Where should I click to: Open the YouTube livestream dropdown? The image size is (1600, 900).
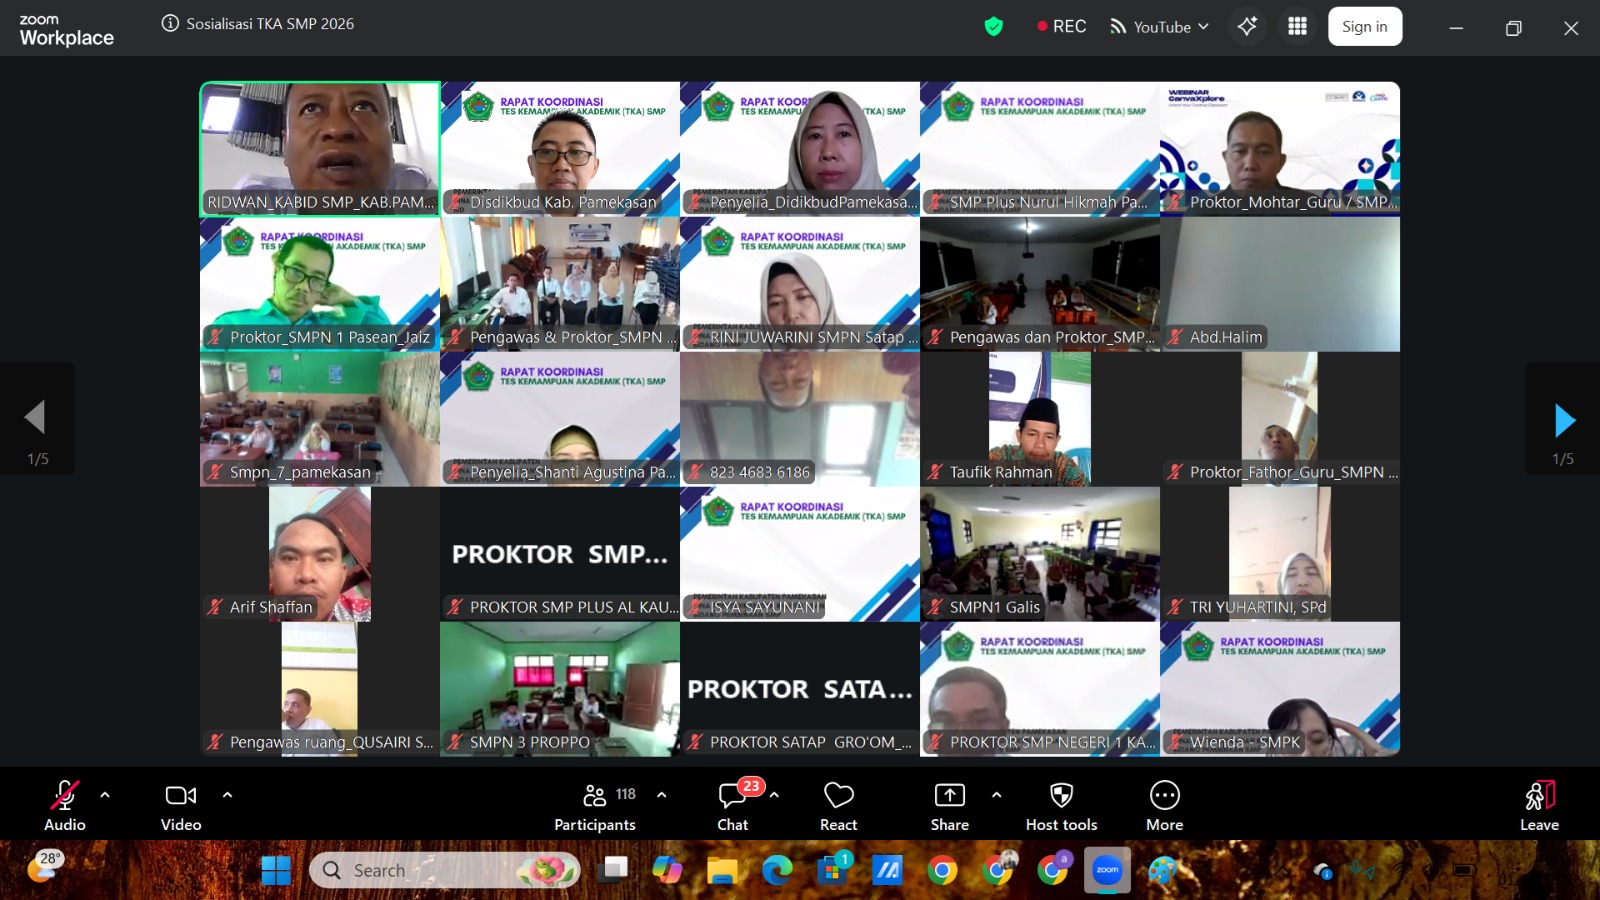click(1160, 27)
